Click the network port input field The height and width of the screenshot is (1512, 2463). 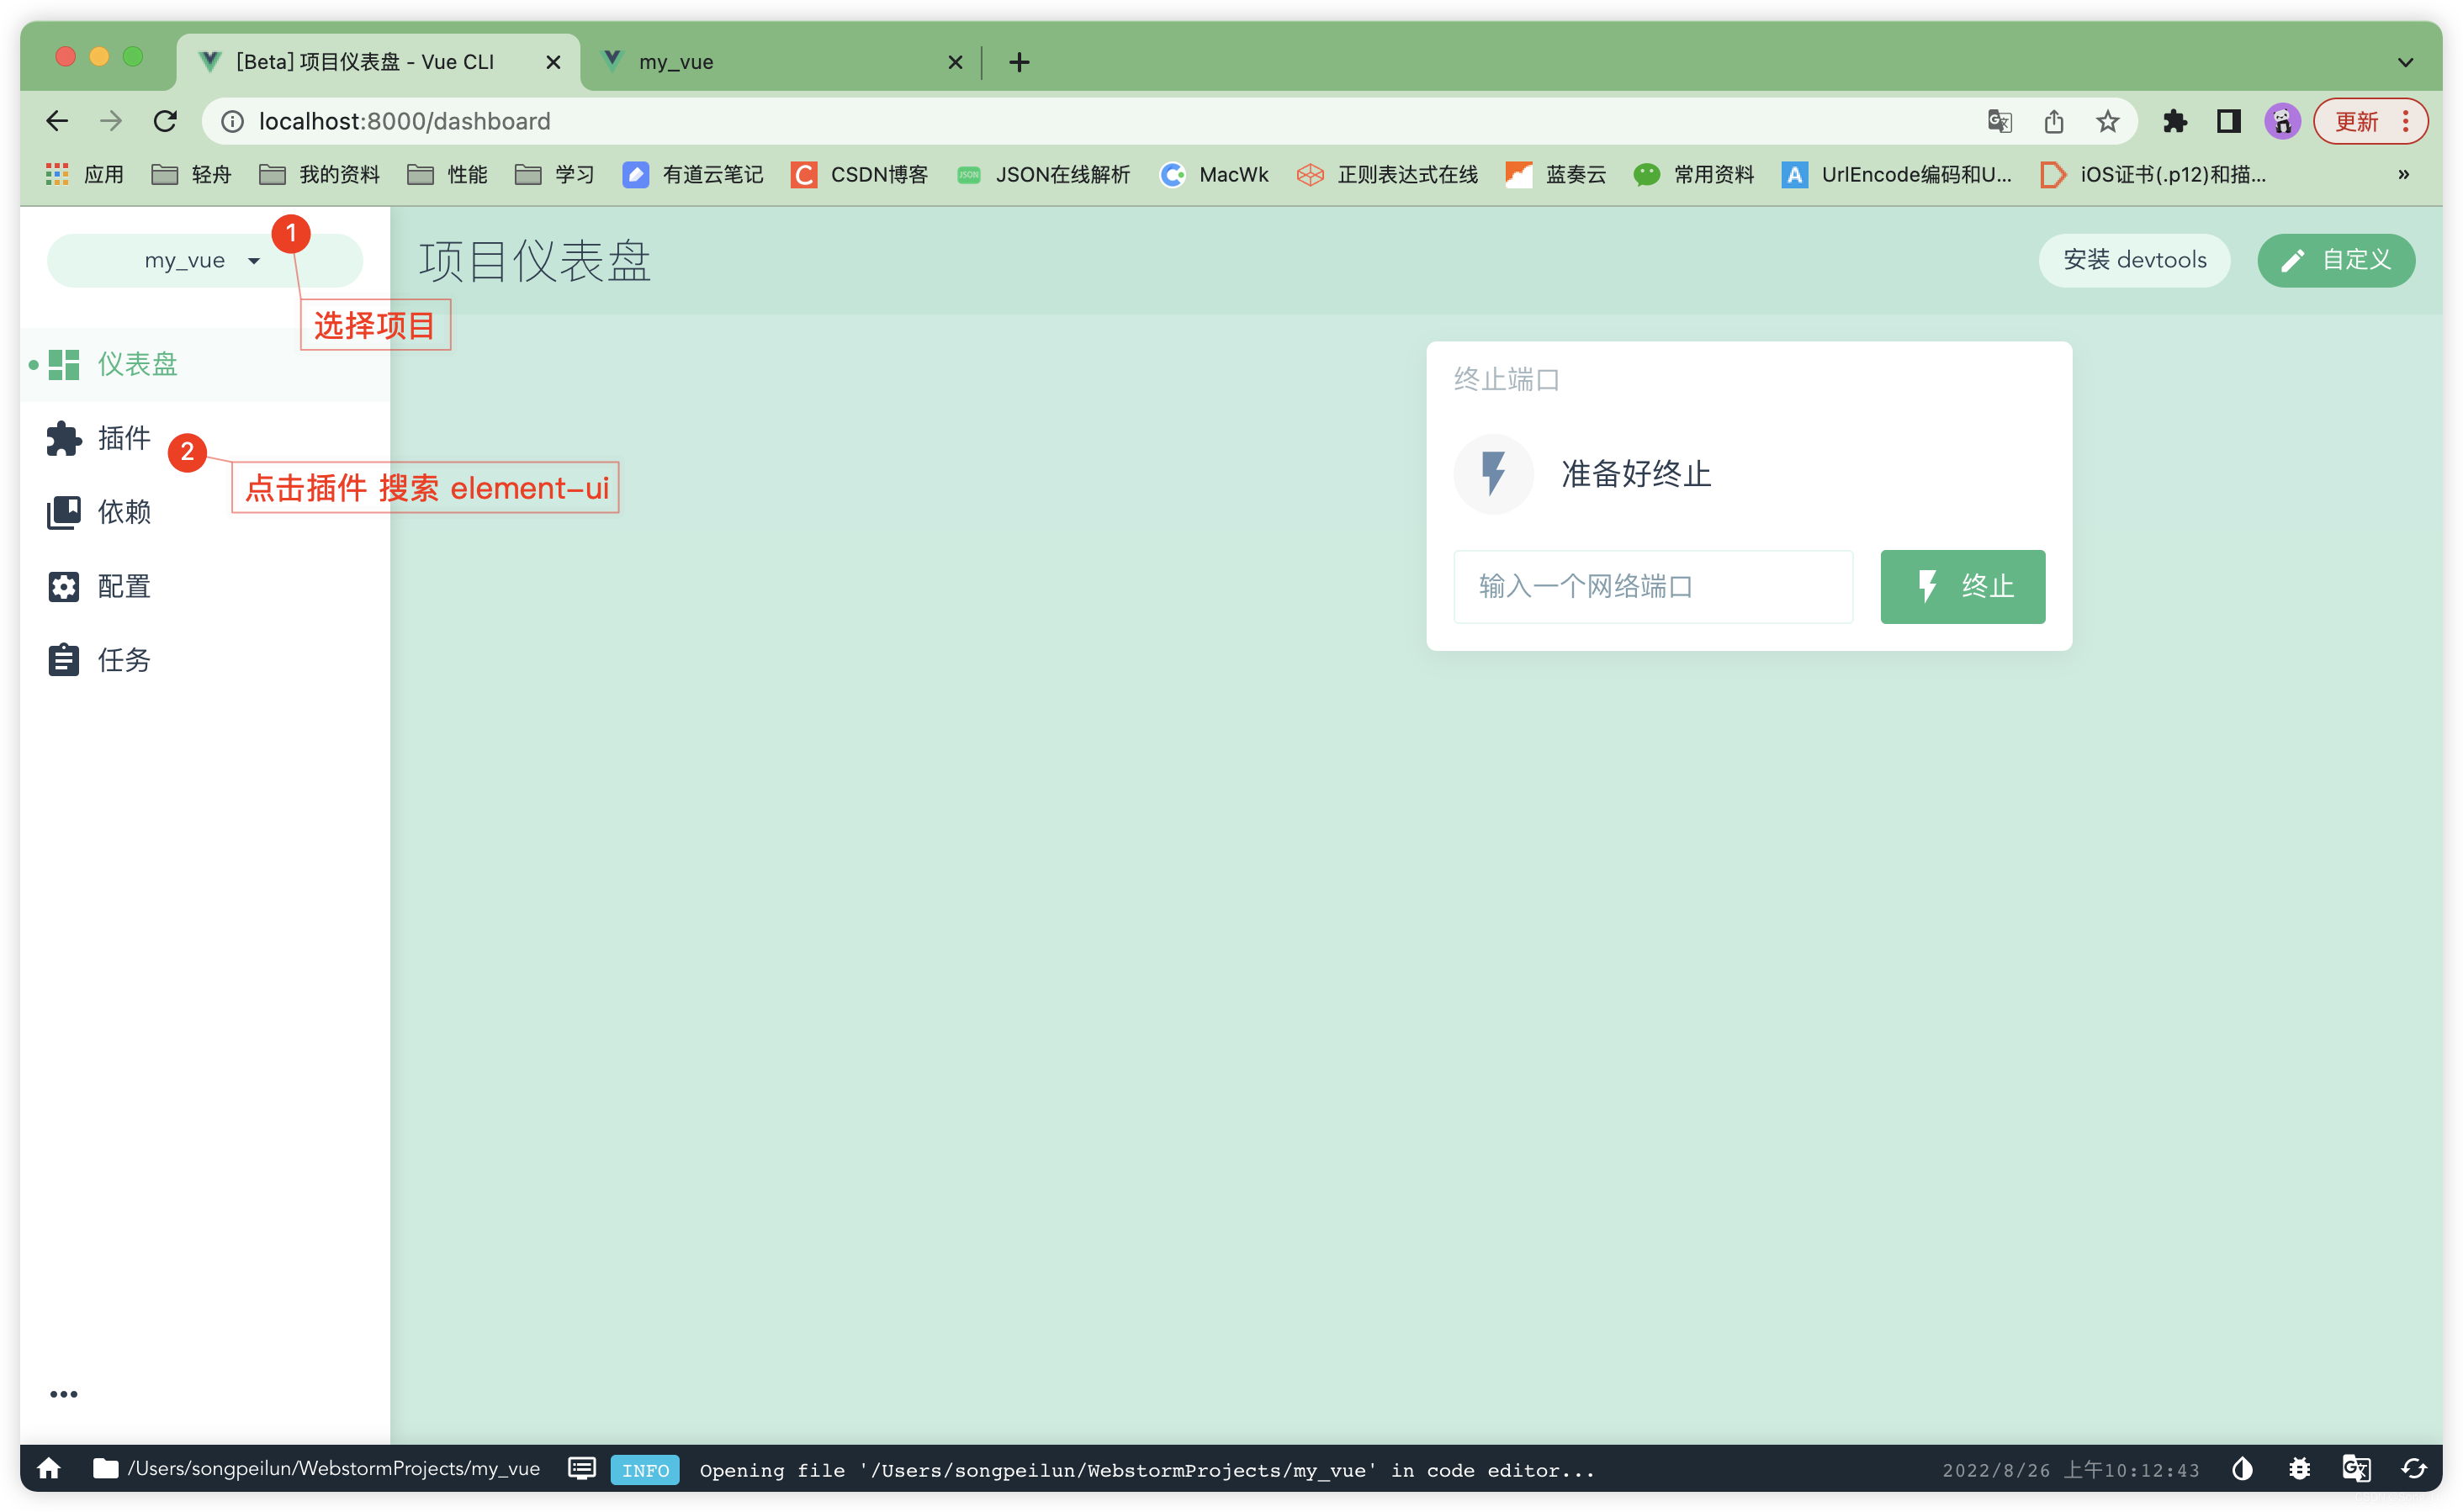click(1653, 586)
